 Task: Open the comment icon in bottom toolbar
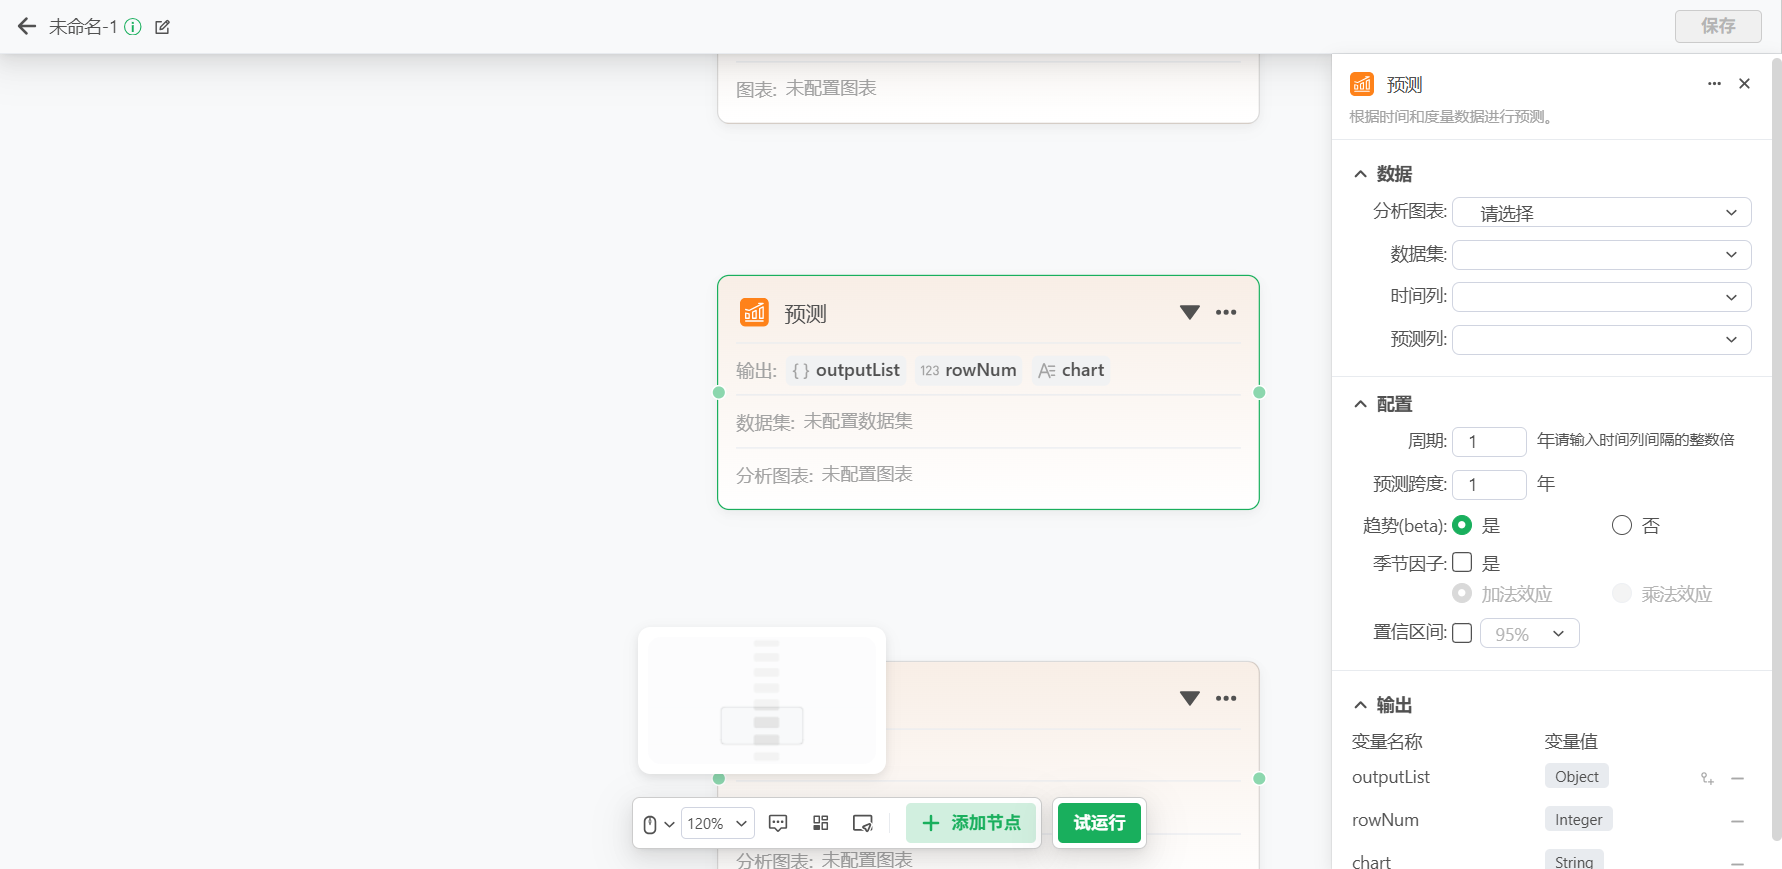pos(778,823)
